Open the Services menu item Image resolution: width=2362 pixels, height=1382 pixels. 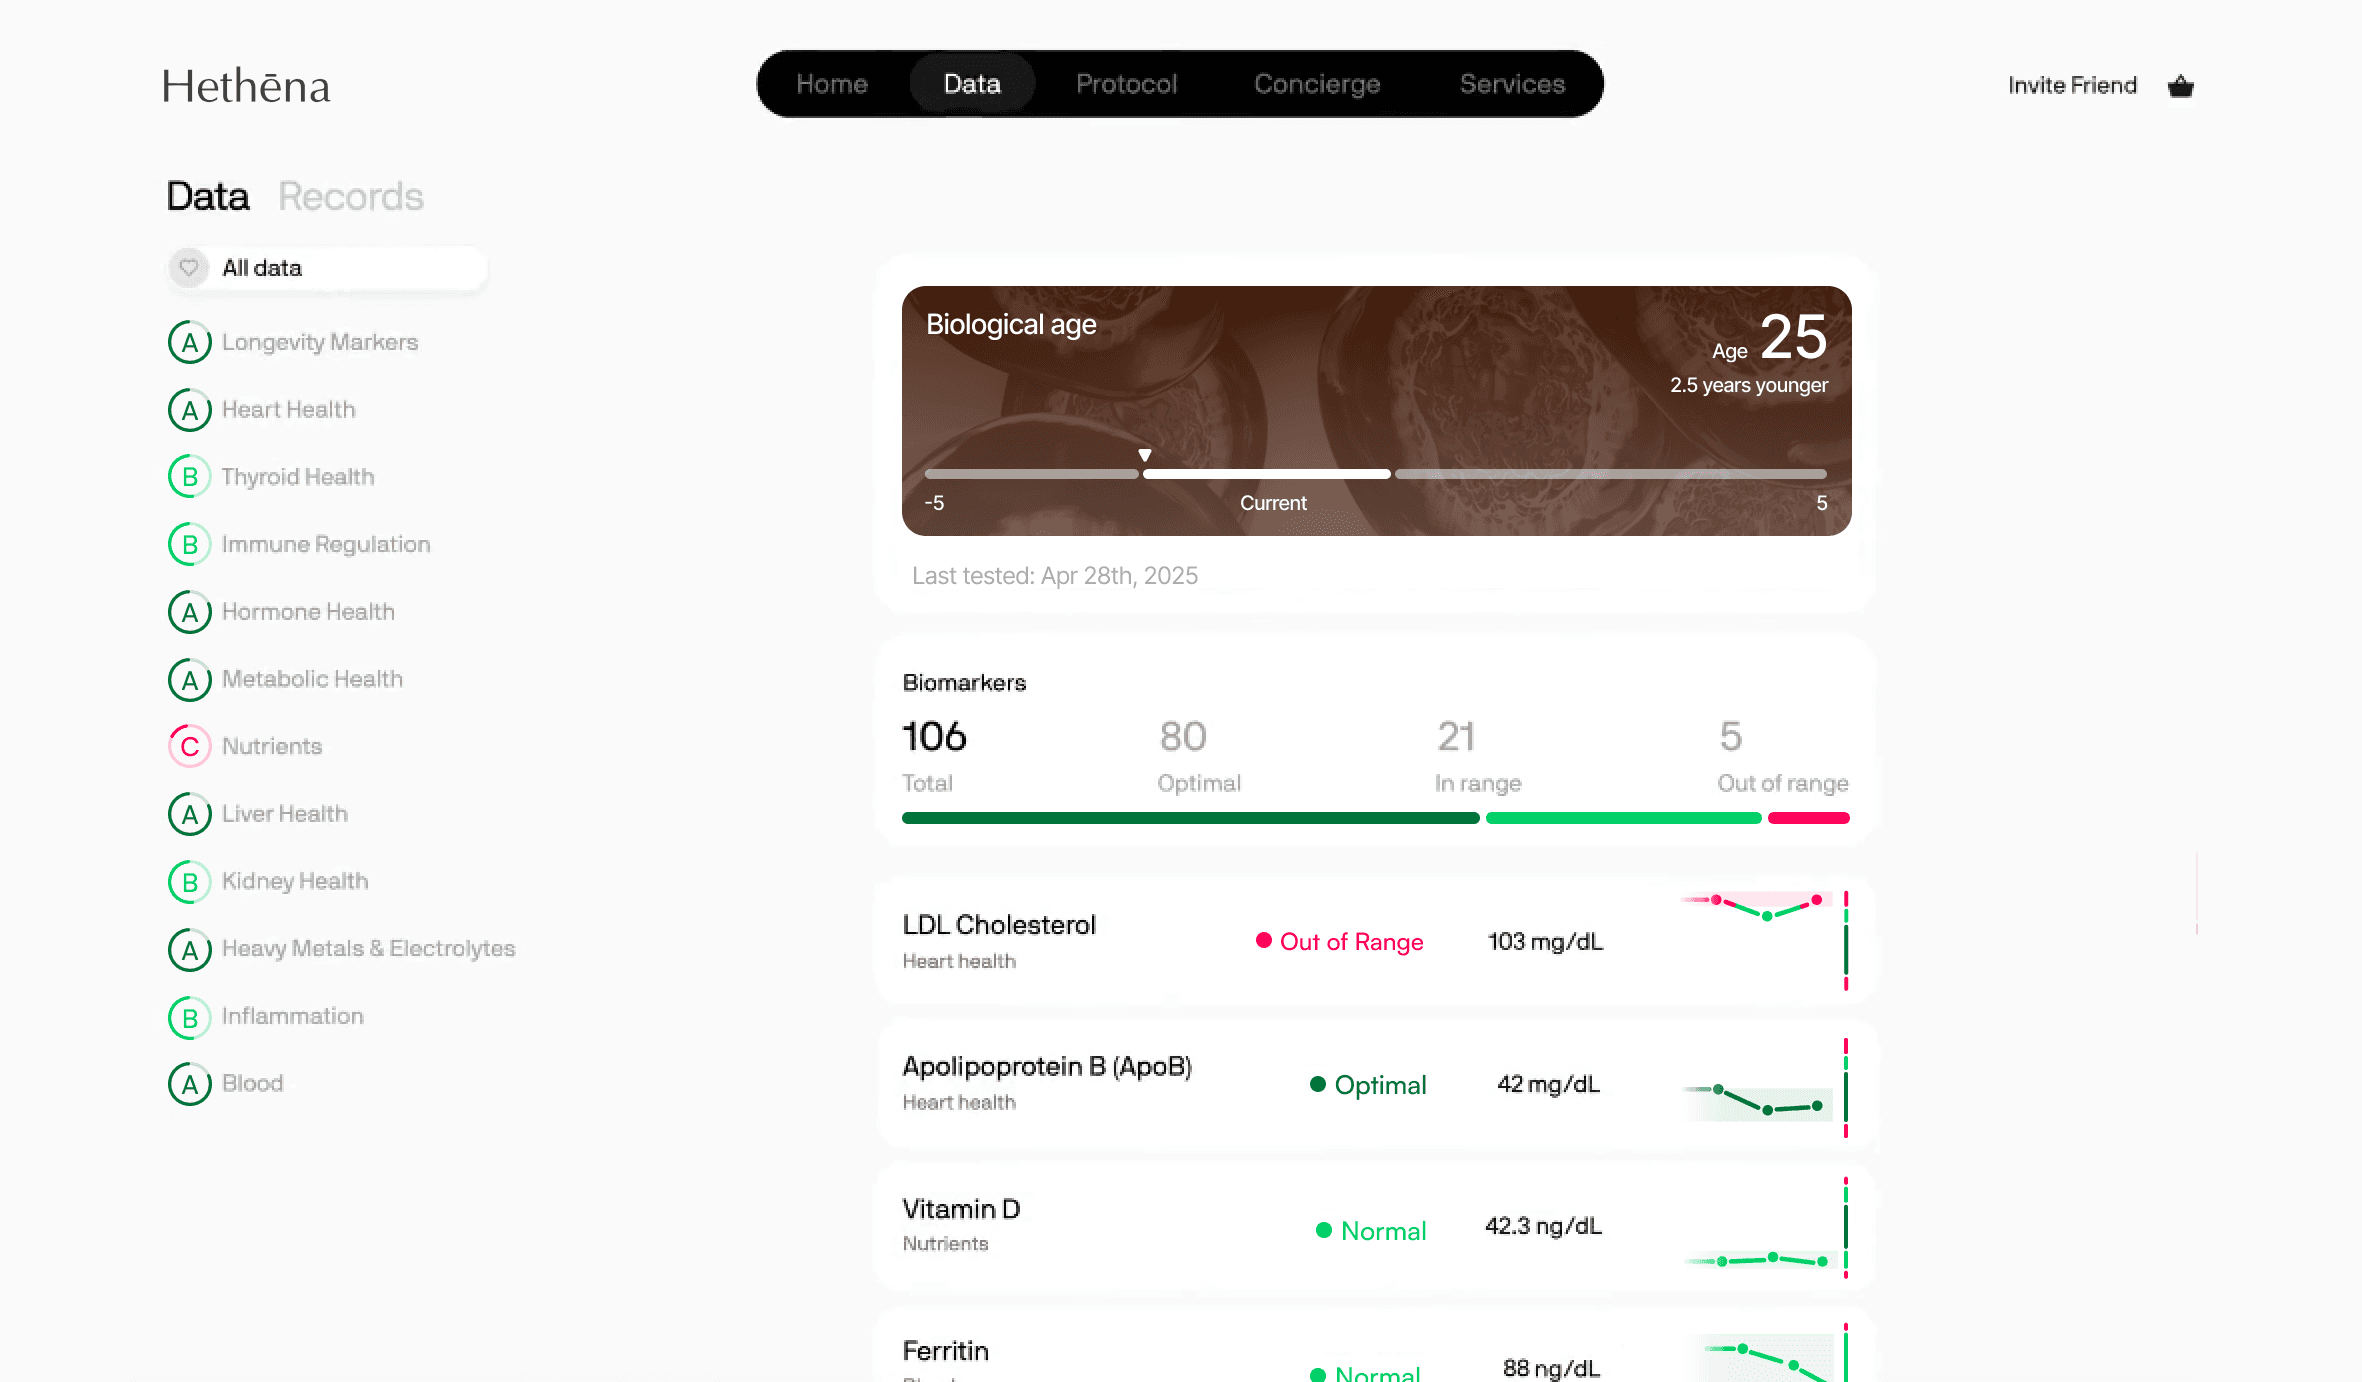pos(1511,84)
